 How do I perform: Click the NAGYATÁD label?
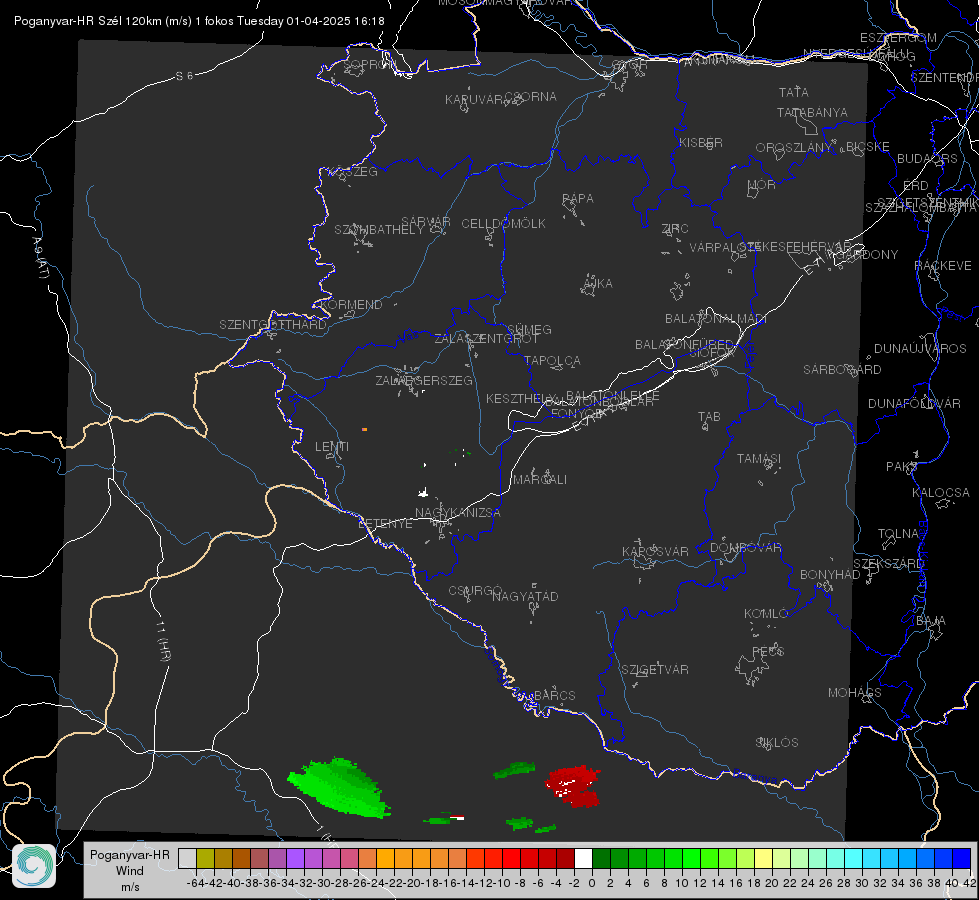click(x=525, y=596)
